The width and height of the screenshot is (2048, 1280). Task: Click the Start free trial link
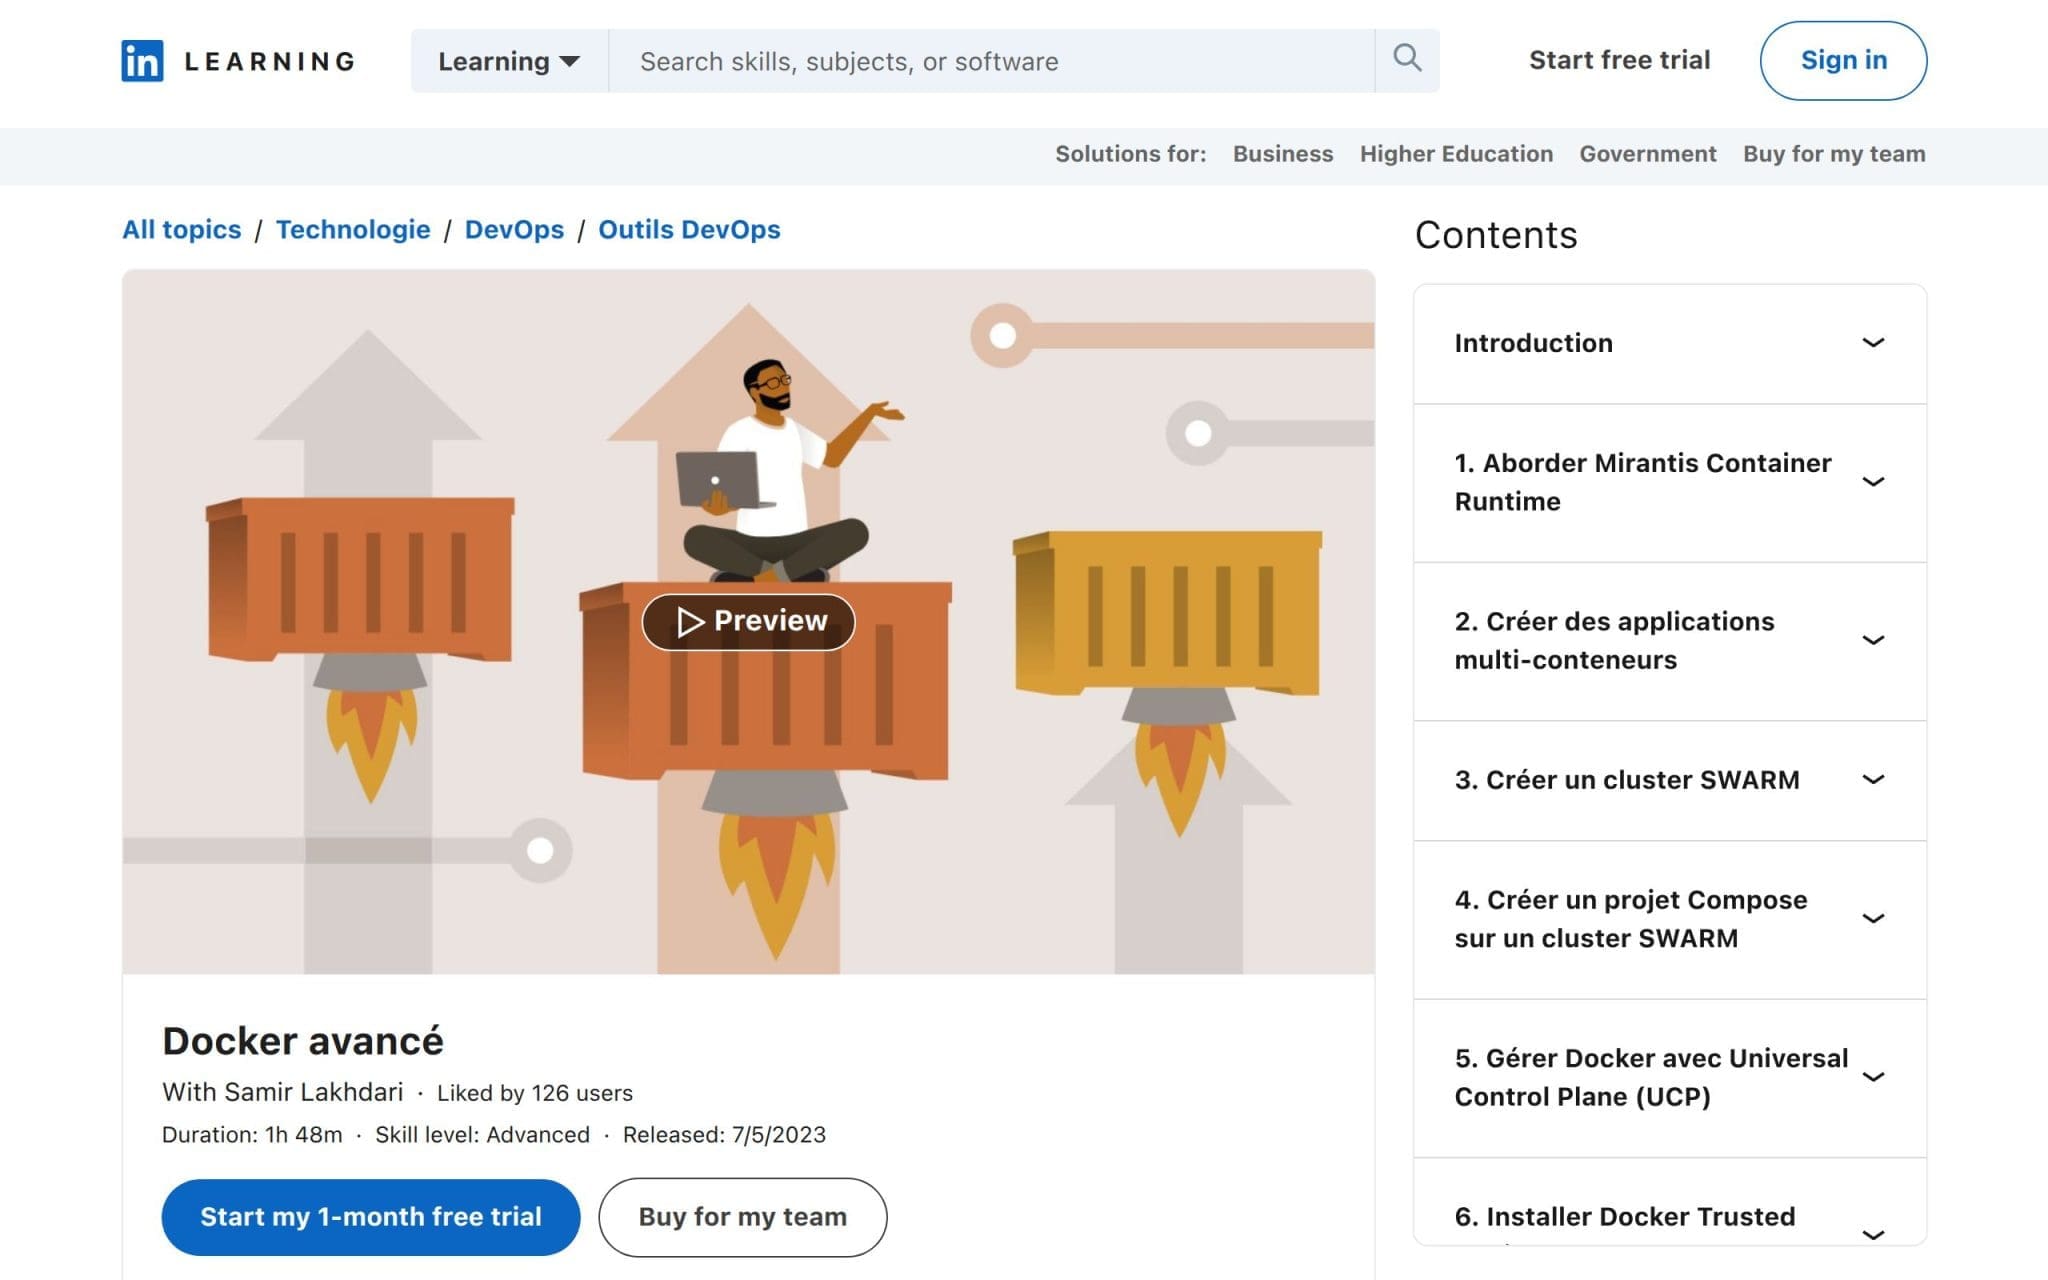click(1619, 60)
